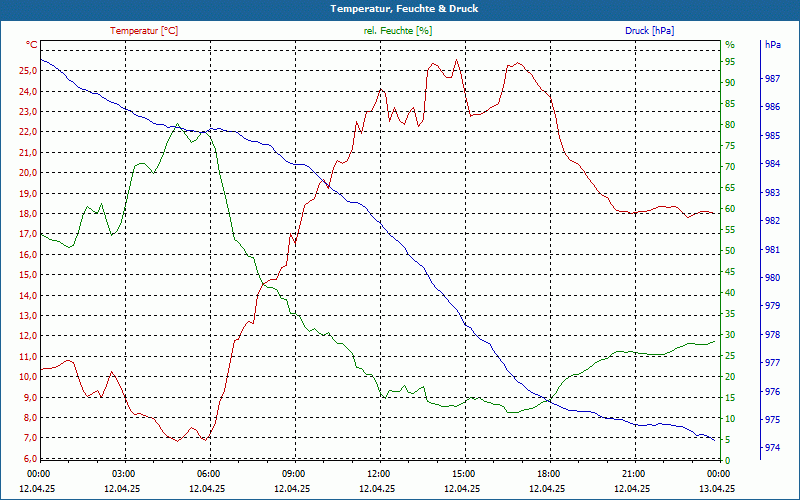Image resolution: width=800 pixels, height=500 pixels.
Task: Click the '%' unit label on the humidity axis
Action: click(730, 45)
